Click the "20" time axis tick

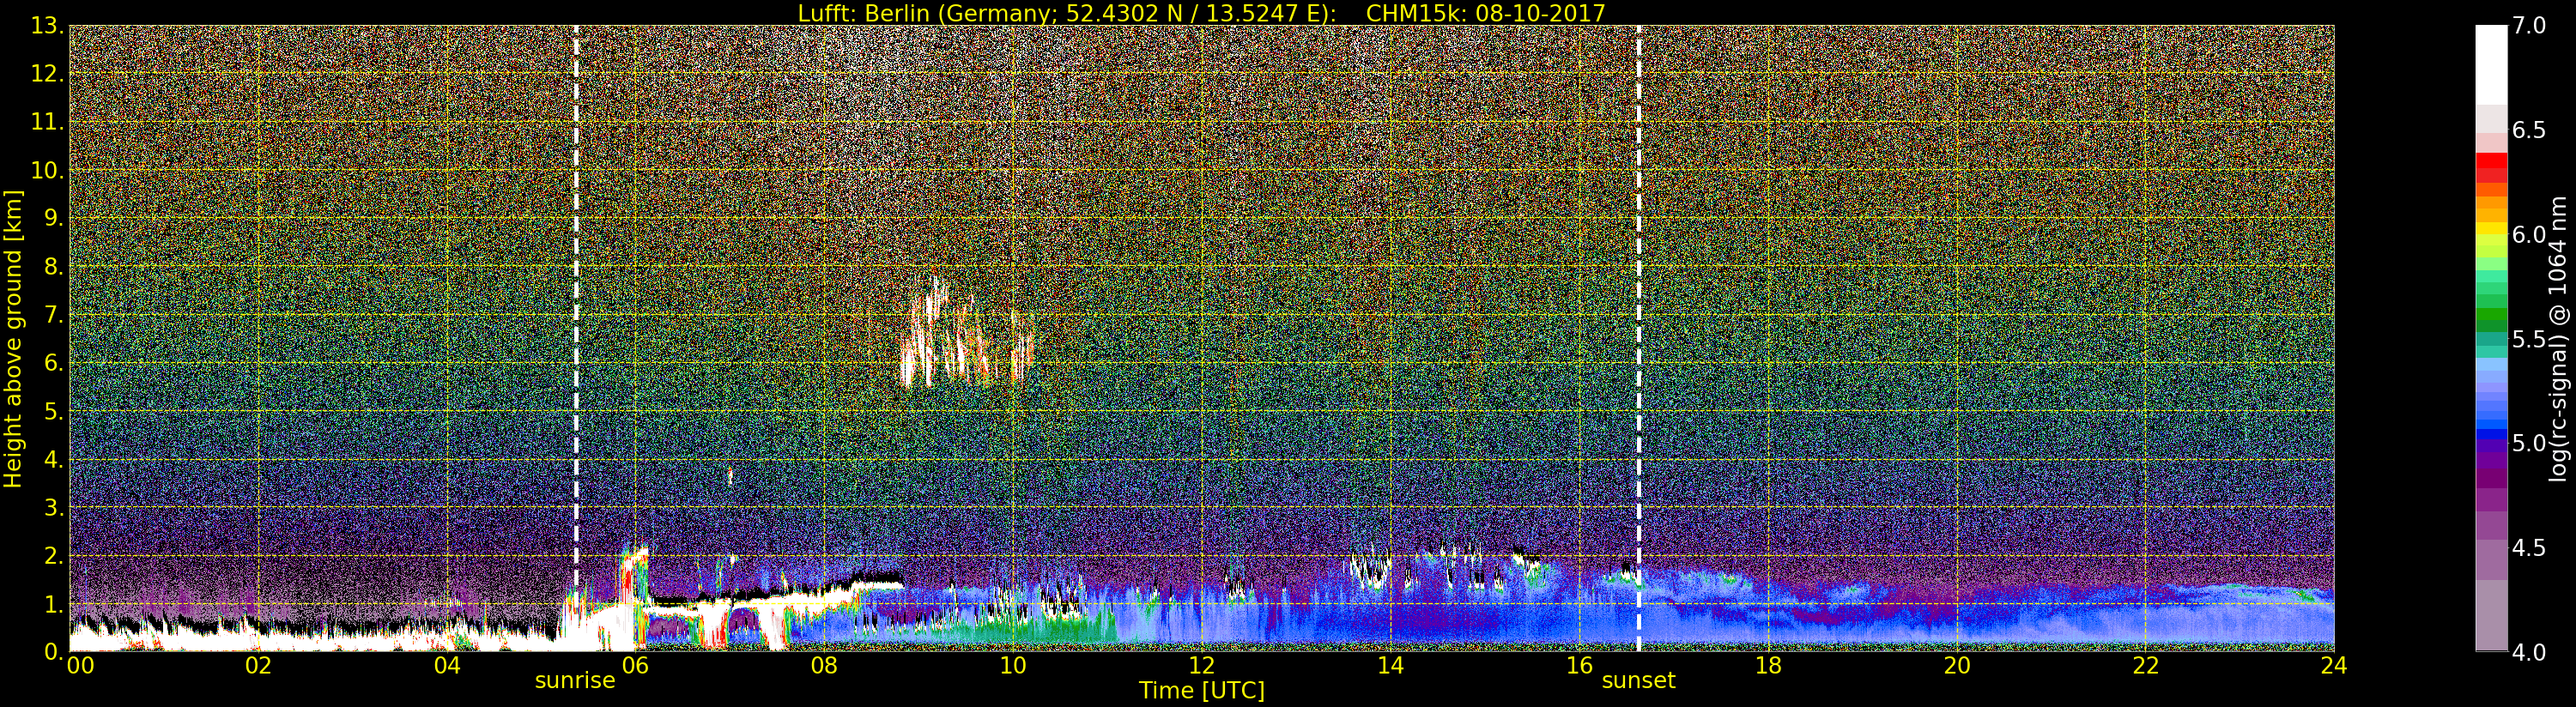click(x=1957, y=666)
